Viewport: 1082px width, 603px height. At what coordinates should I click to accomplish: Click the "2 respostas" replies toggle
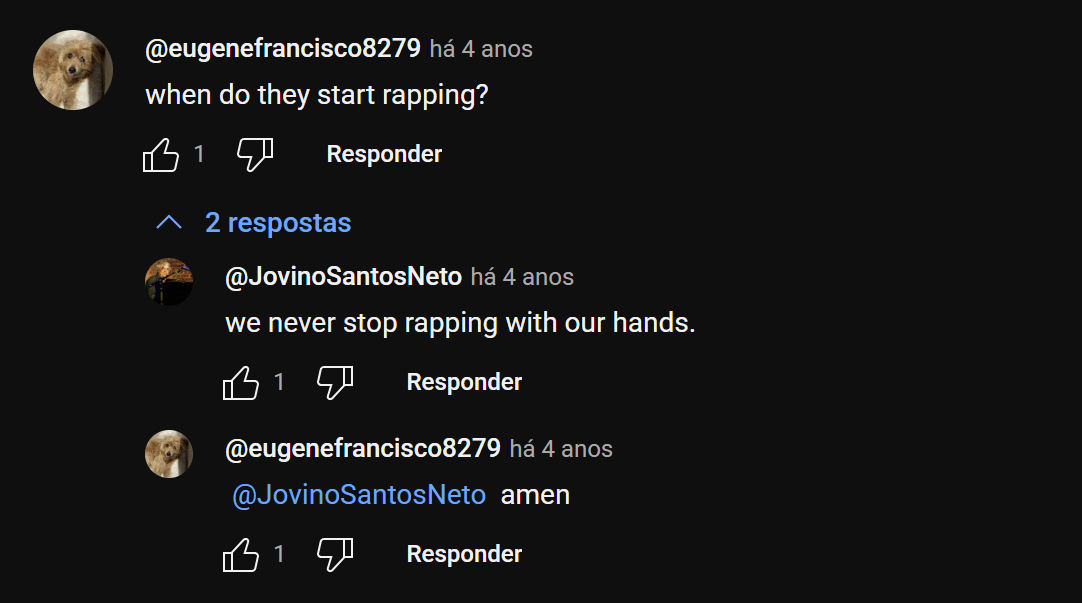coord(278,222)
